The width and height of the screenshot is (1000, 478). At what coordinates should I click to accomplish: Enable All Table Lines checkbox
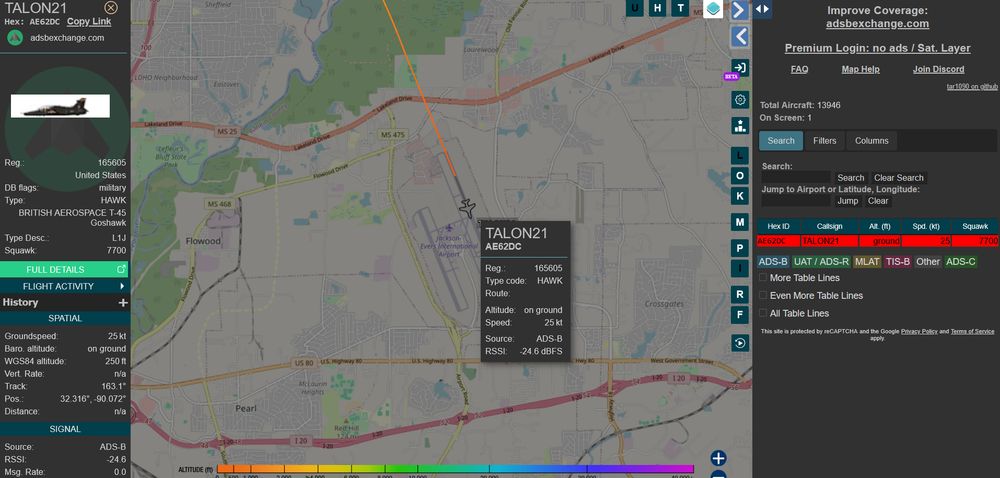(x=763, y=314)
